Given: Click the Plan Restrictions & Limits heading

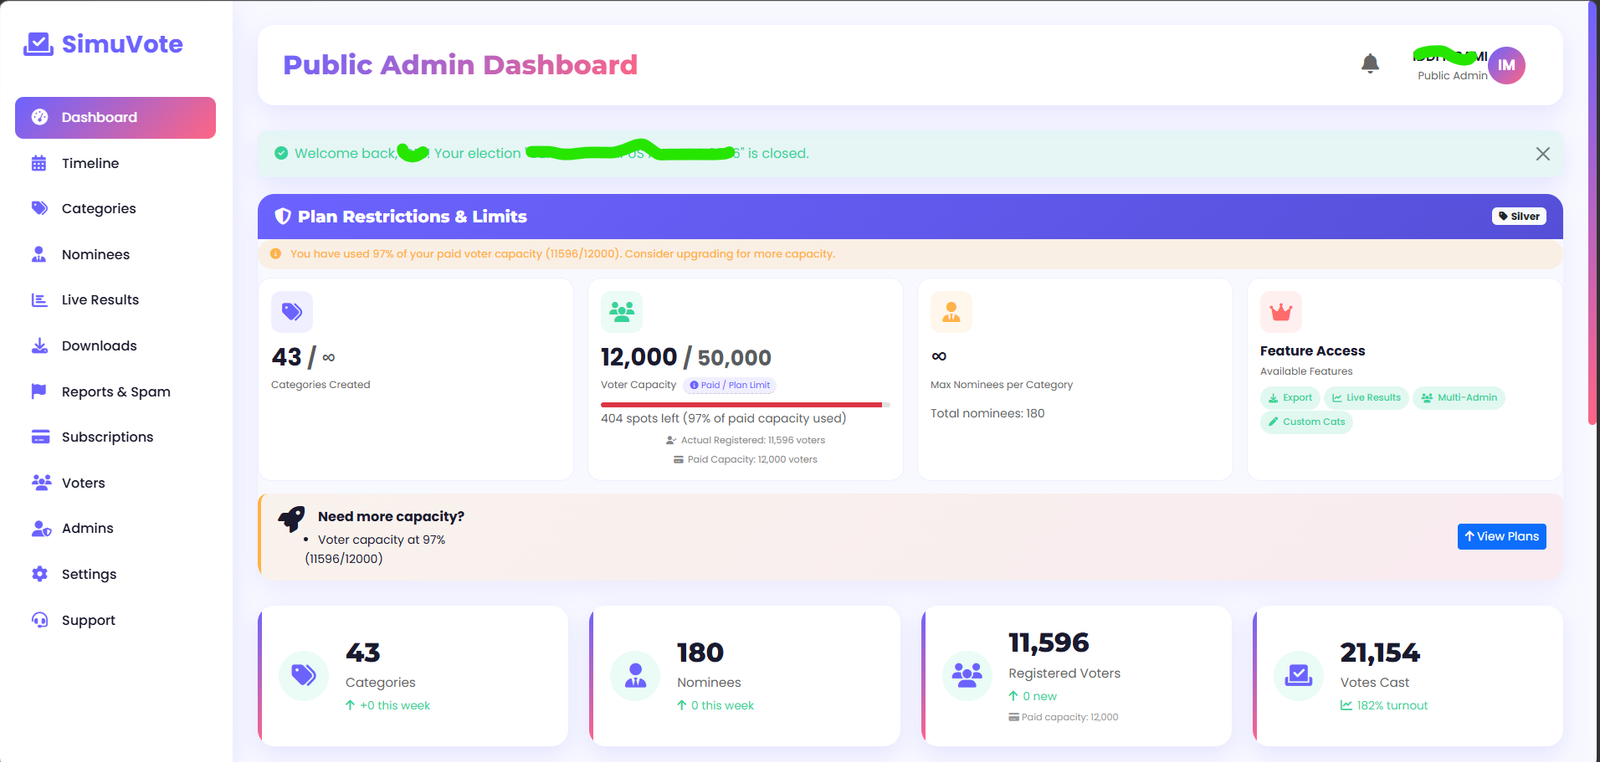Looking at the screenshot, I should click(412, 216).
